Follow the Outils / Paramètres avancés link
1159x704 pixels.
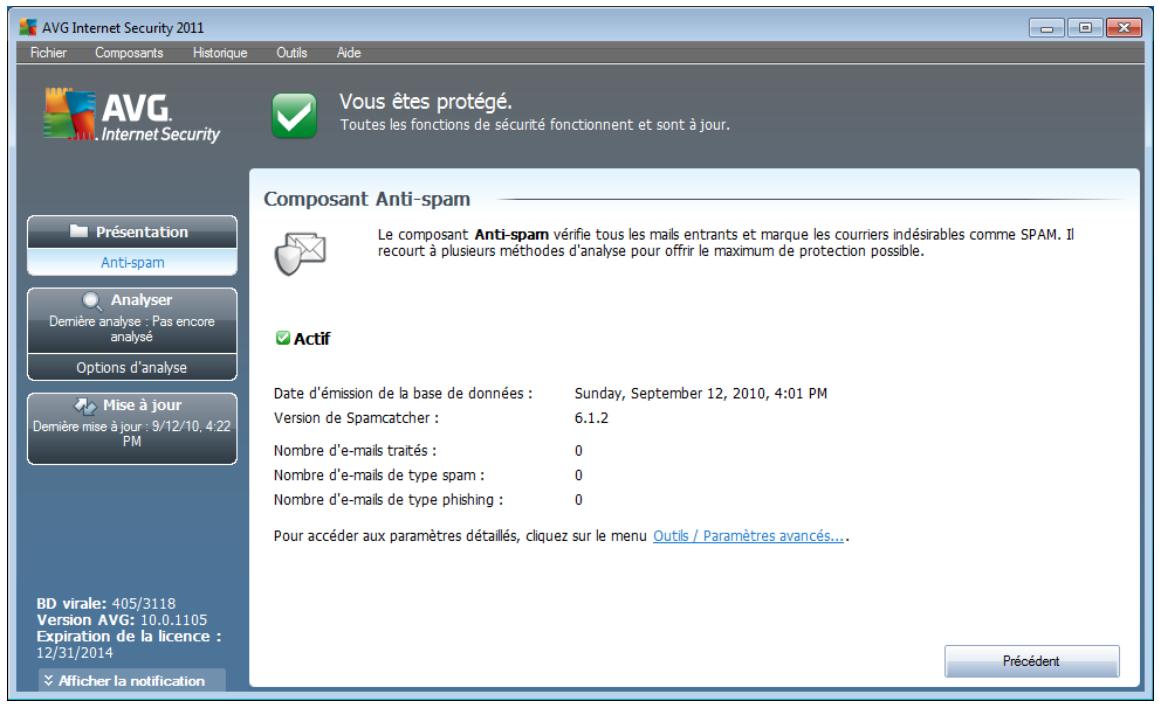click(748, 536)
